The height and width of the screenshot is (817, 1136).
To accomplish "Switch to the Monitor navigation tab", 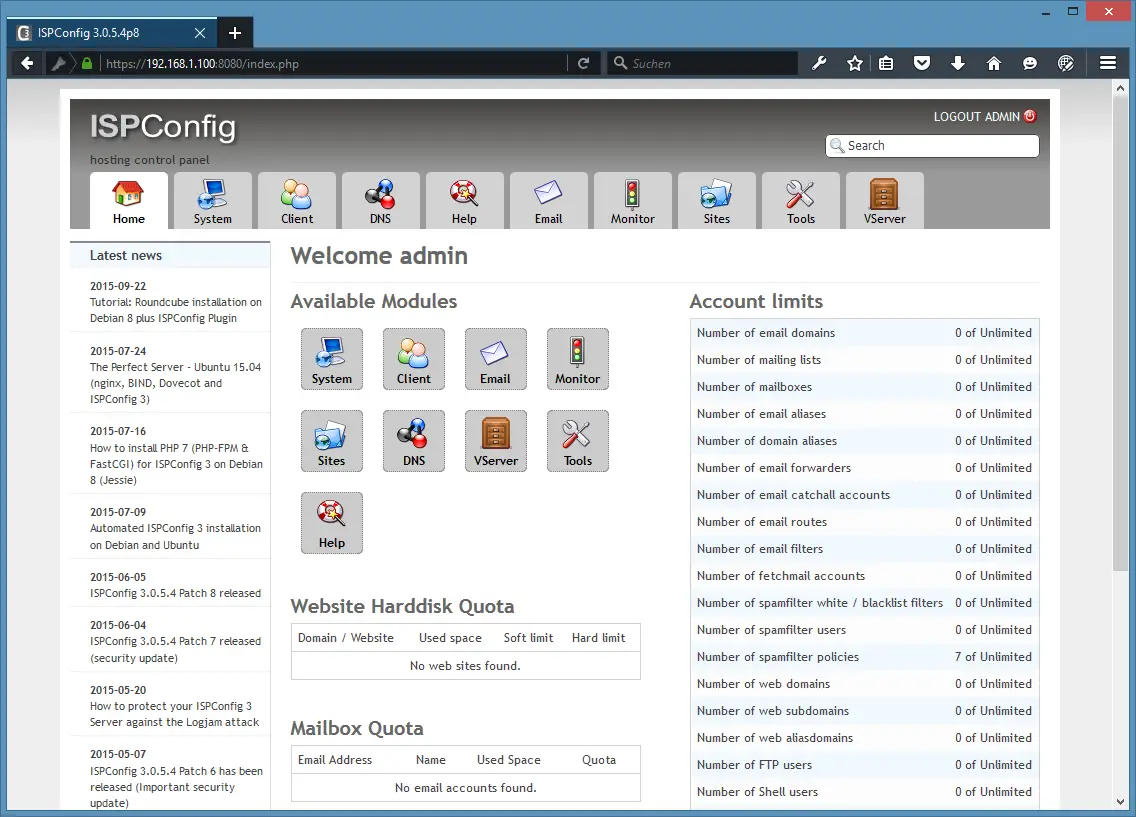I will point(632,201).
